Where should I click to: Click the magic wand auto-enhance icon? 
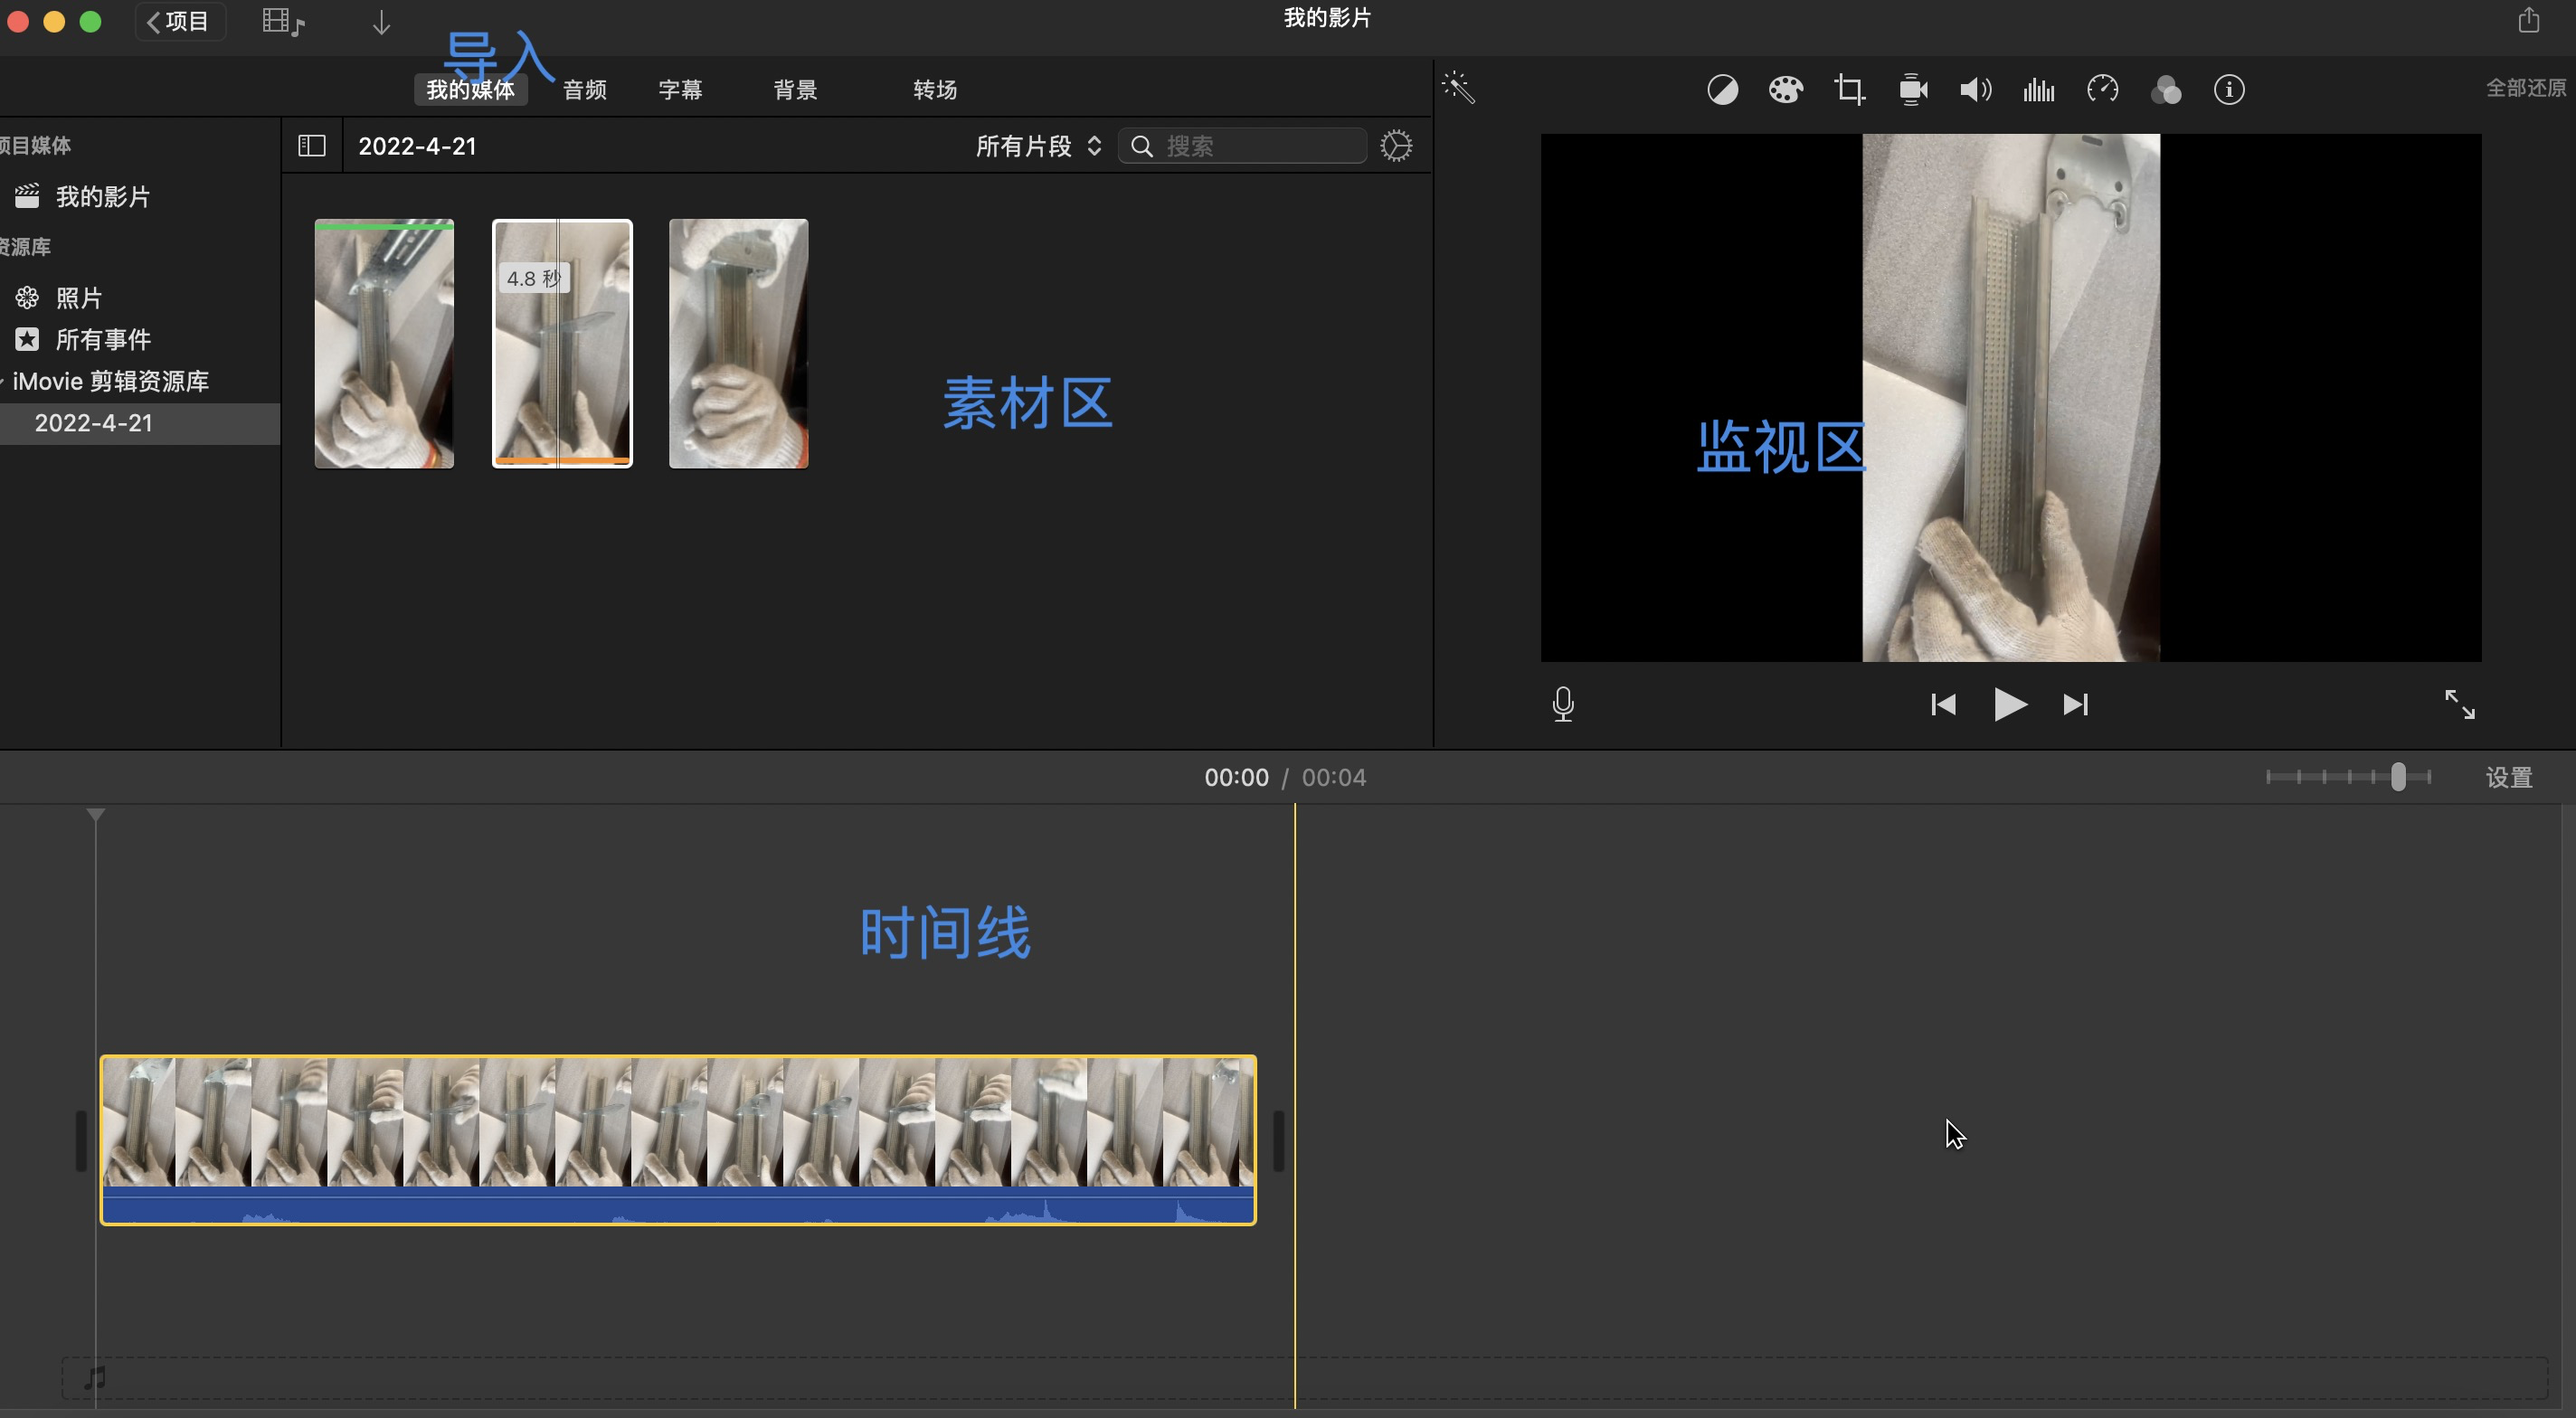pos(1459,88)
